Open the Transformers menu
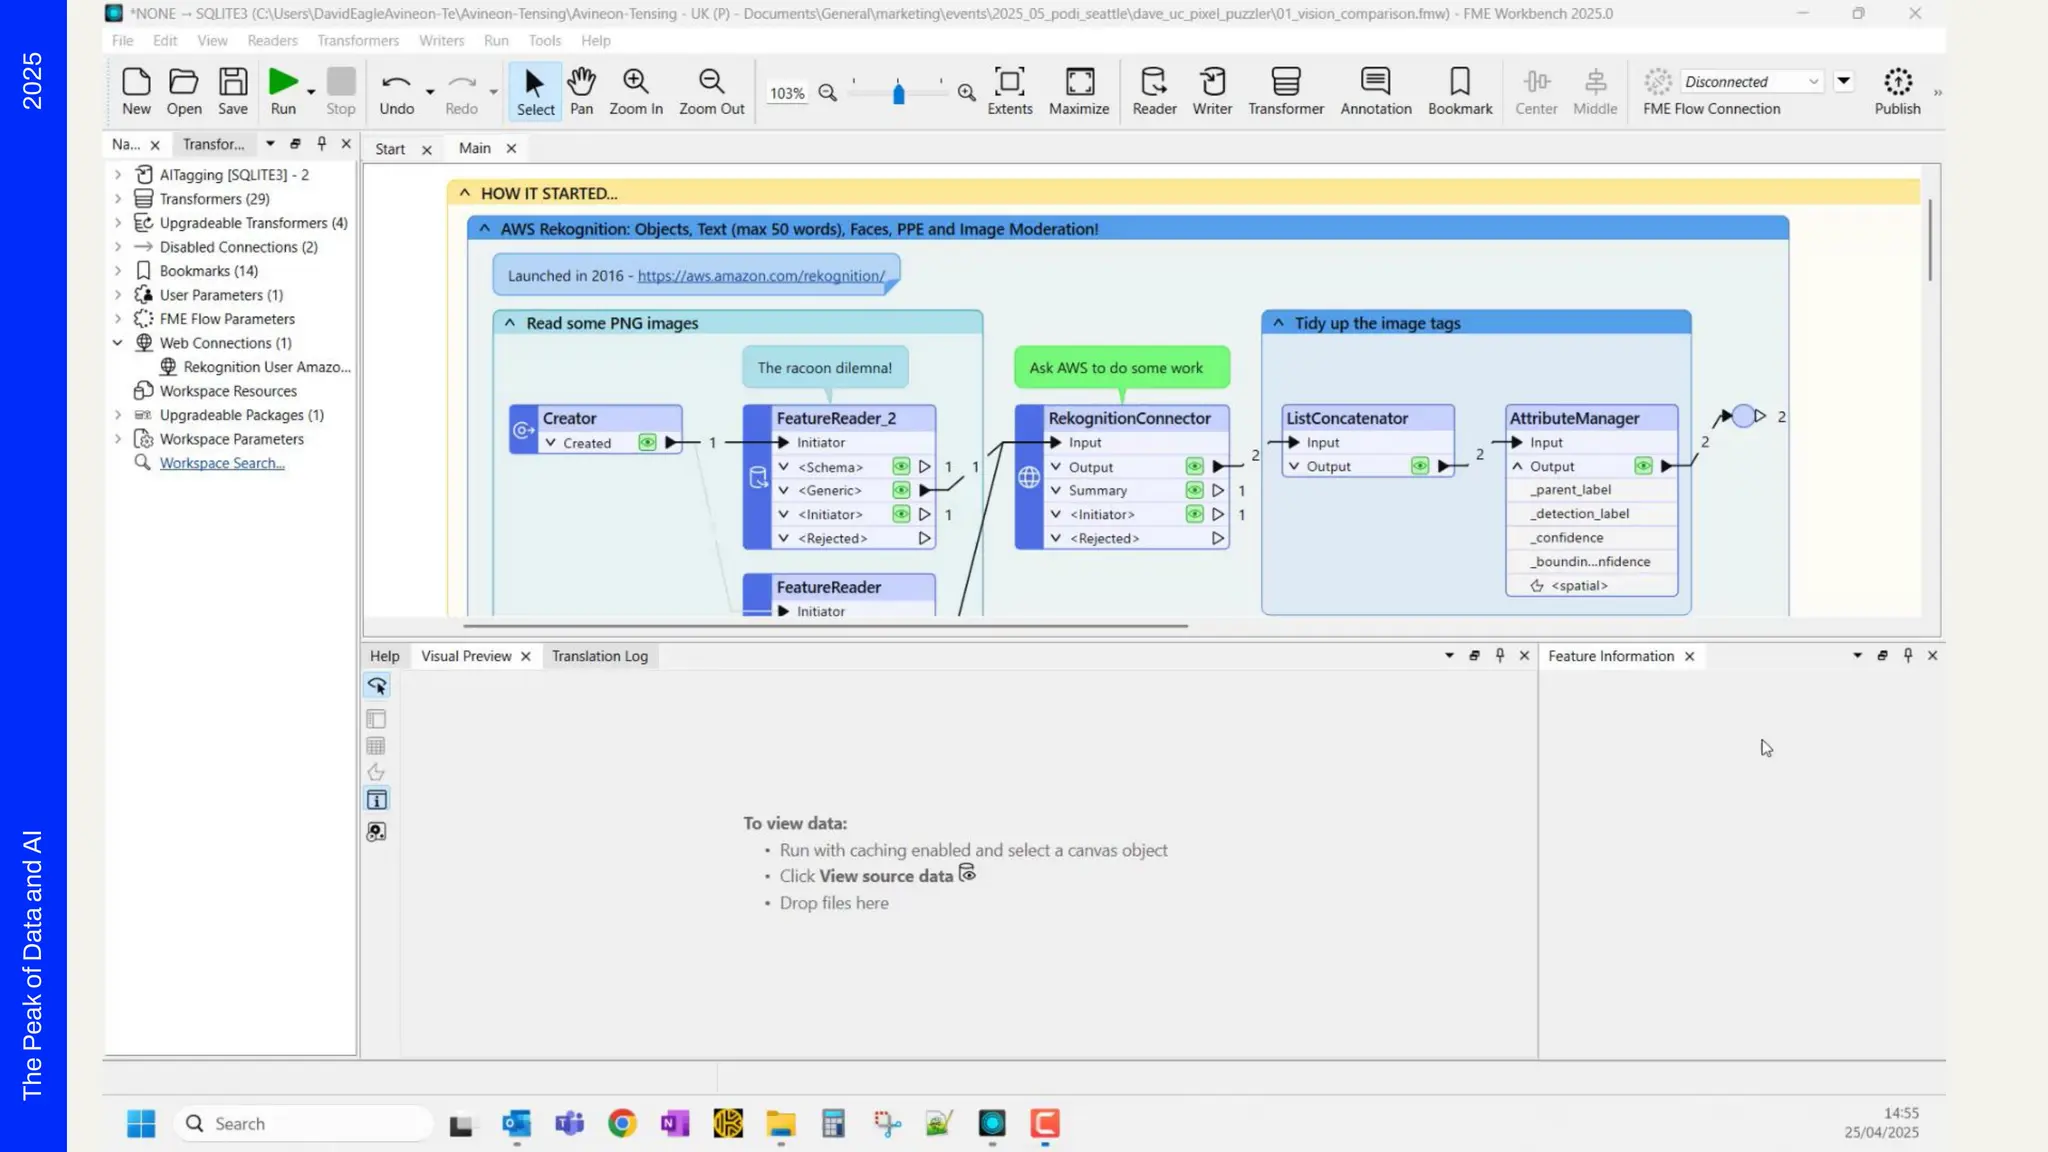The height and width of the screenshot is (1152, 2048). [x=357, y=40]
